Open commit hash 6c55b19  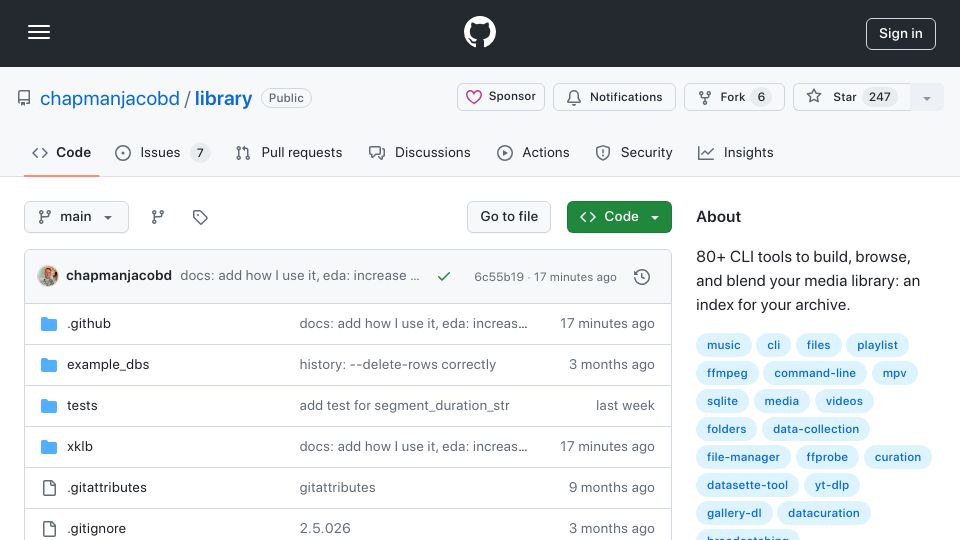coord(499,277)
